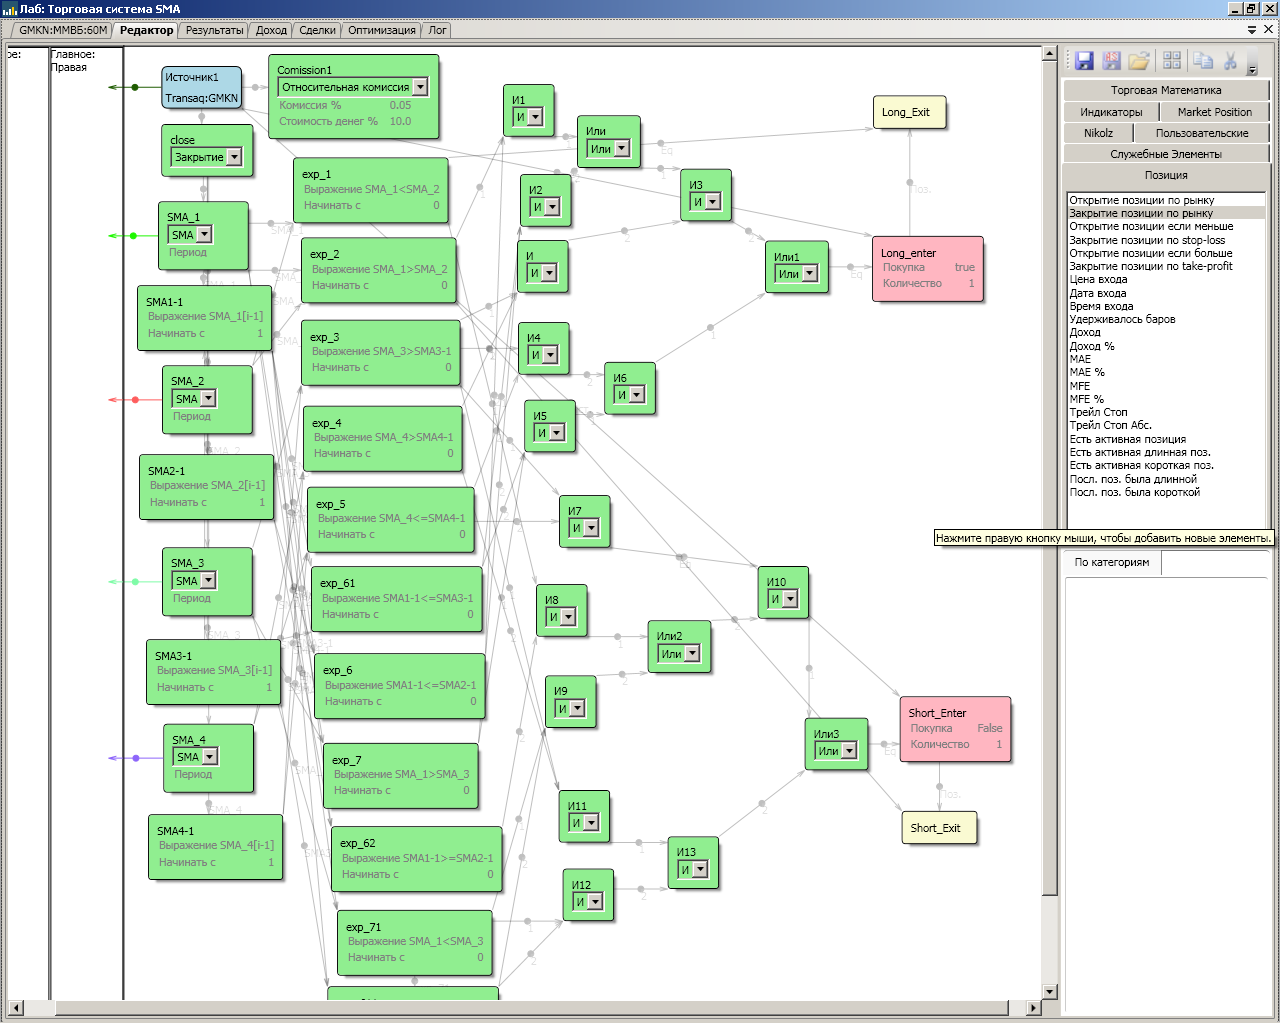
Task: Click the Long_enter block
Action: pyautogui.click(x=927, y=269)
